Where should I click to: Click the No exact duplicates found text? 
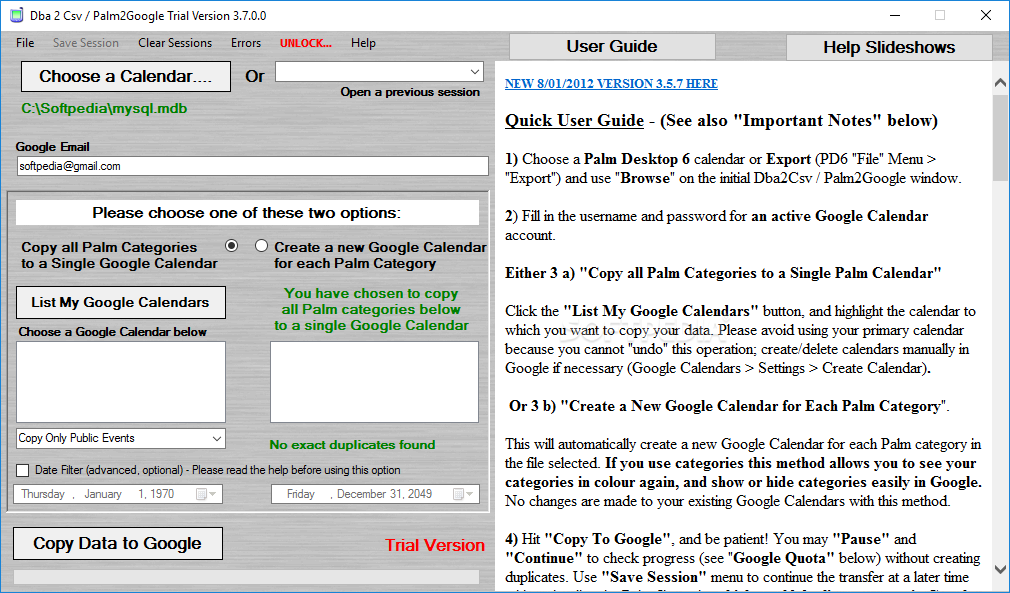[x=352, y=445]
